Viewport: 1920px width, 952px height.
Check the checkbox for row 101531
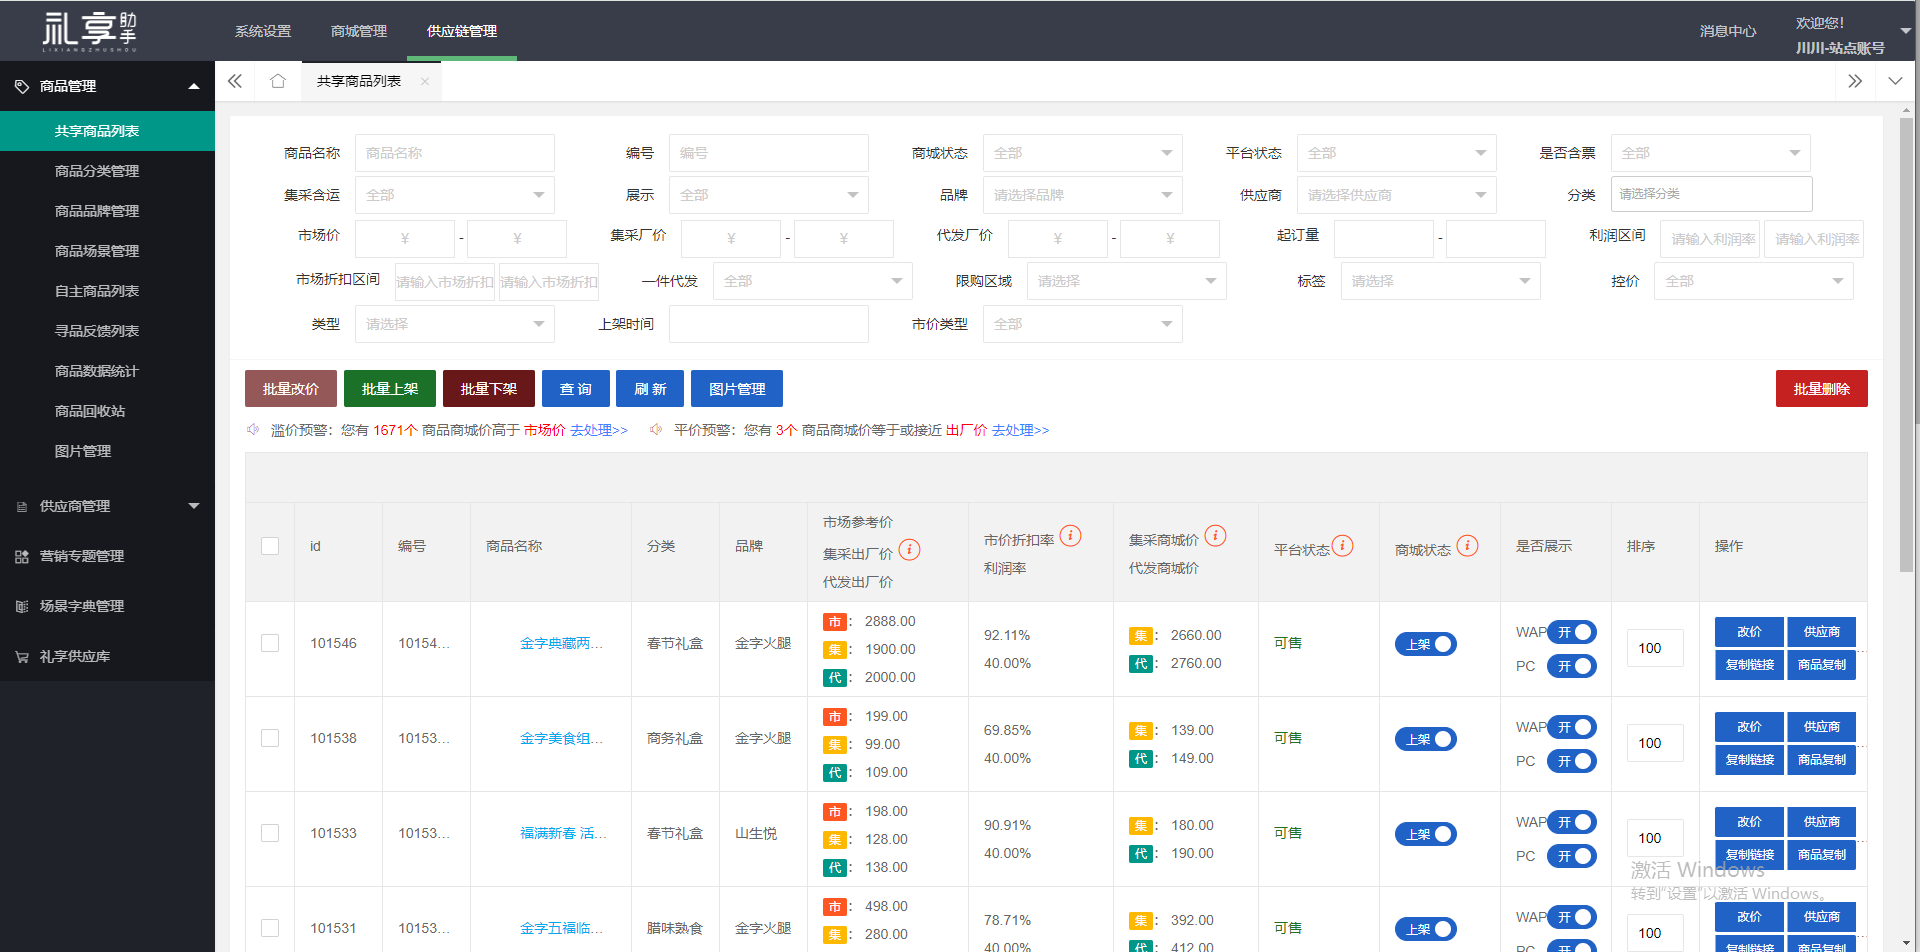click(270, 928)
